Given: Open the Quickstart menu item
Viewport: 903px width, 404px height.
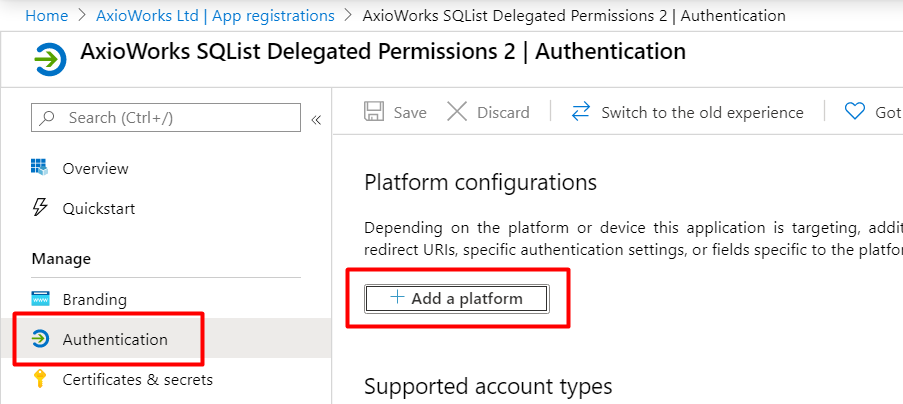Looking at the screenshot, I should click(x=98, y=208).
